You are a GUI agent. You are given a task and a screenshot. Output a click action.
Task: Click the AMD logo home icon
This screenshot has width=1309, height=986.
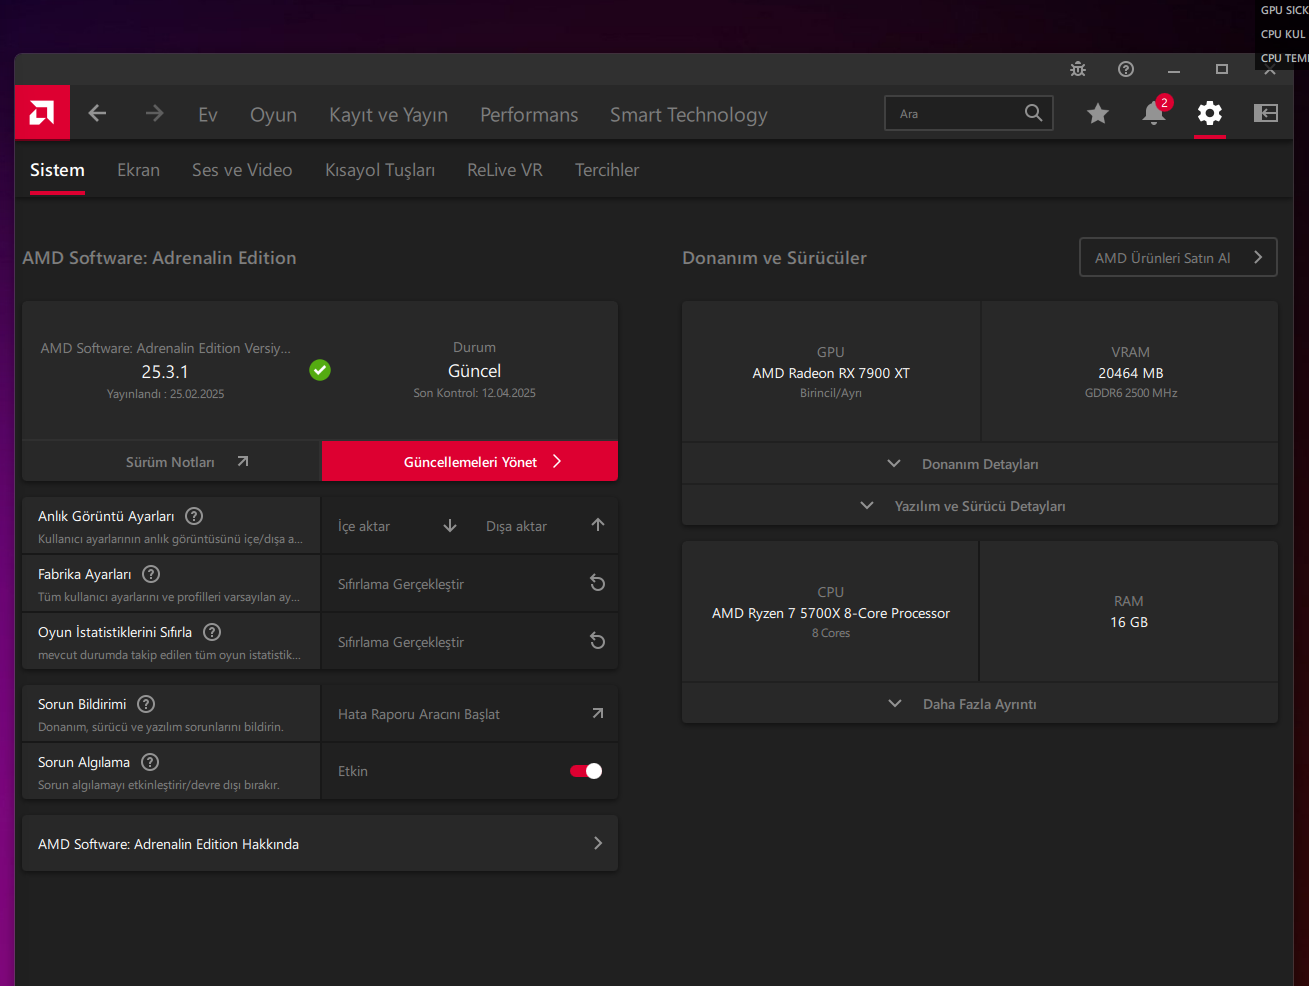[x=42, y=113]
